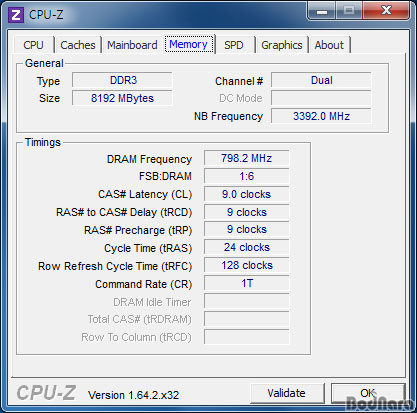Select the tRAS value 24 clocks
This screenshot has width=417, height=413.
(247, 247)
